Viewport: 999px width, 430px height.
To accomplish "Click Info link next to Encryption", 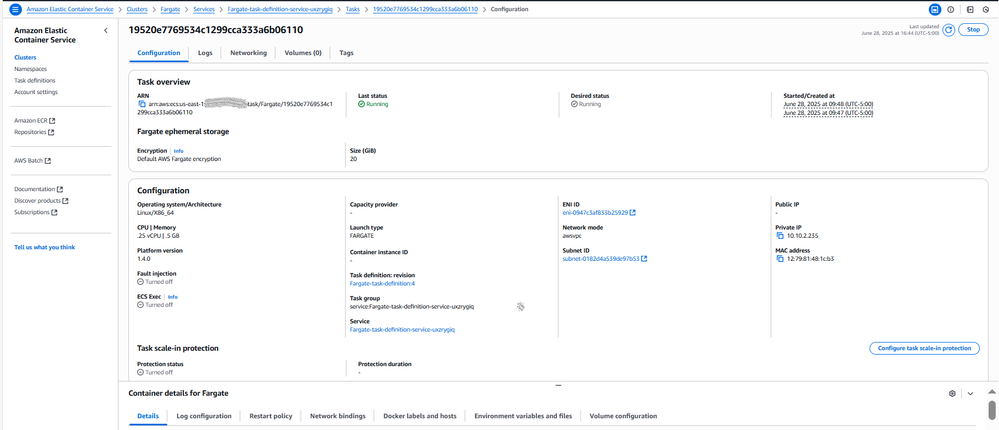I will point(178,151).
